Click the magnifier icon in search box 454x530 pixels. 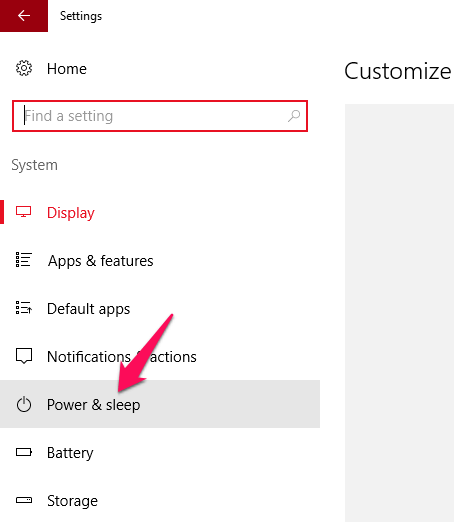point(294,116)
